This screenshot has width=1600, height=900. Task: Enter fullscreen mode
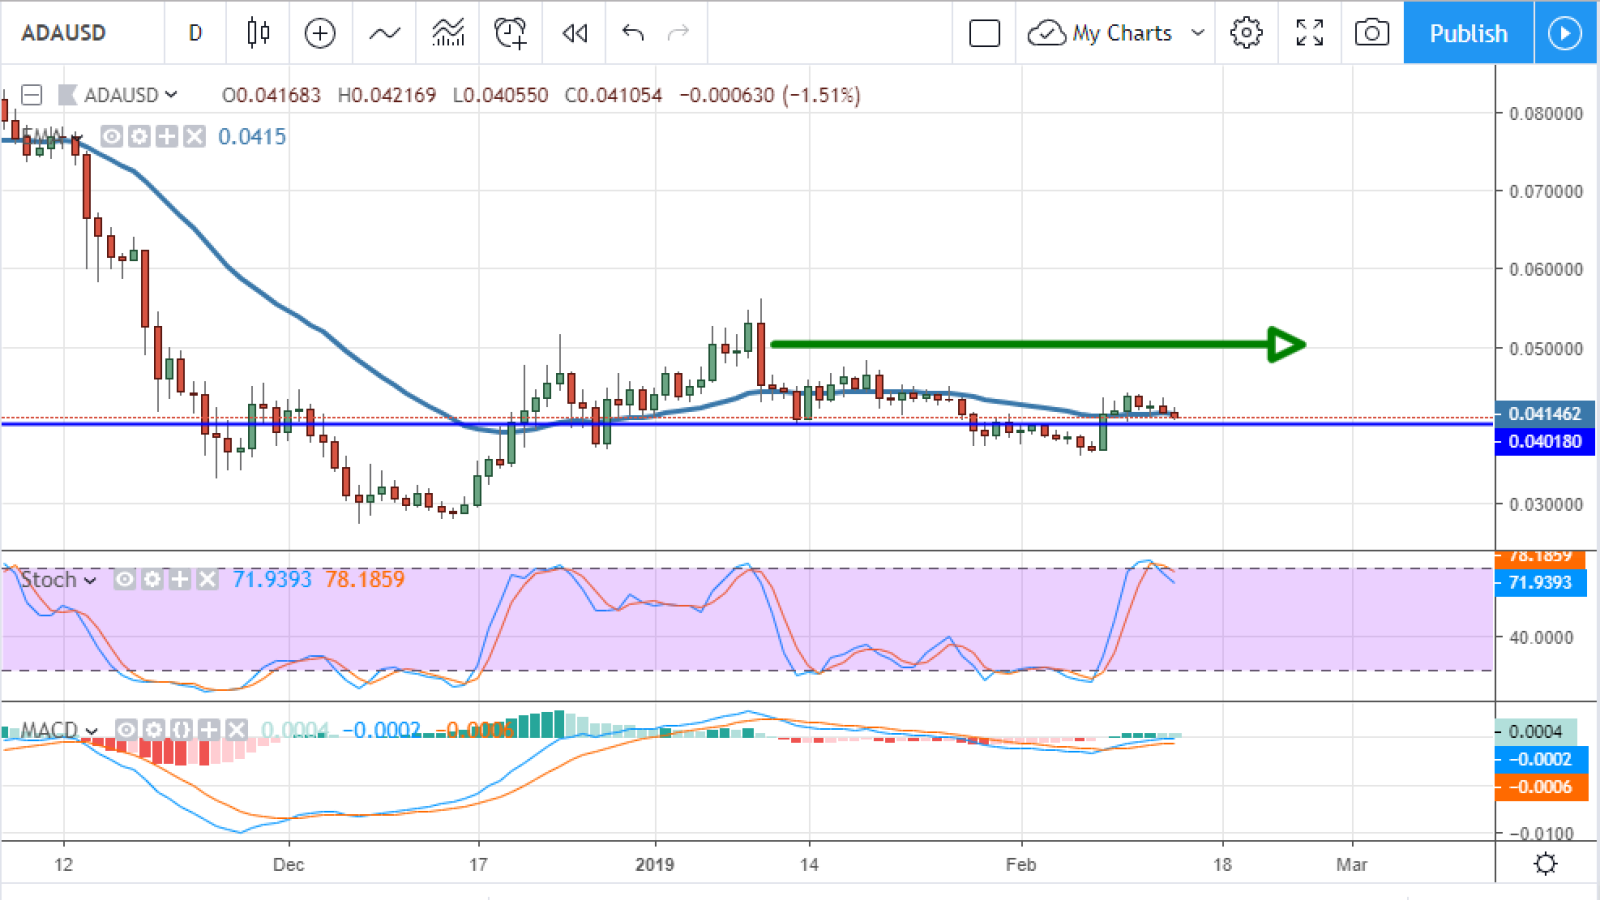pyautogui.click(x=1309, y=33)
